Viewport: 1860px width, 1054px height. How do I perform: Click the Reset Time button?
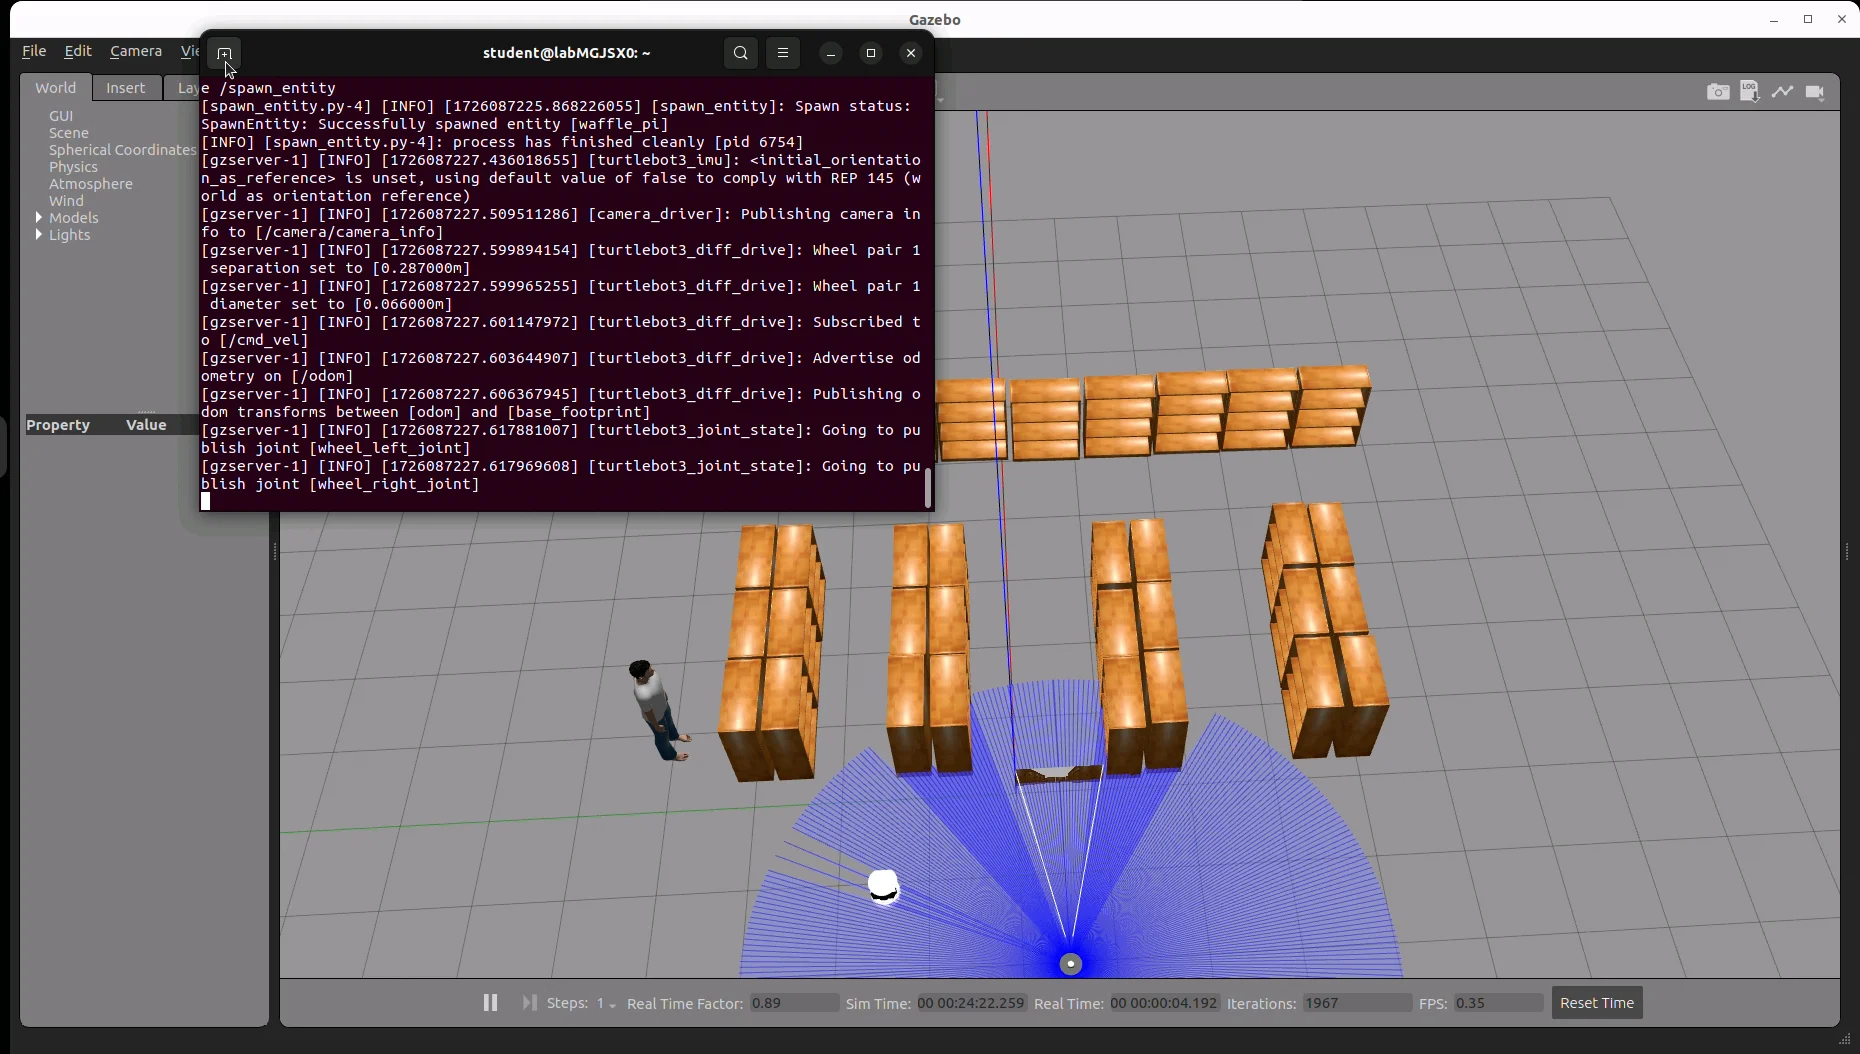(1596, 1003)
